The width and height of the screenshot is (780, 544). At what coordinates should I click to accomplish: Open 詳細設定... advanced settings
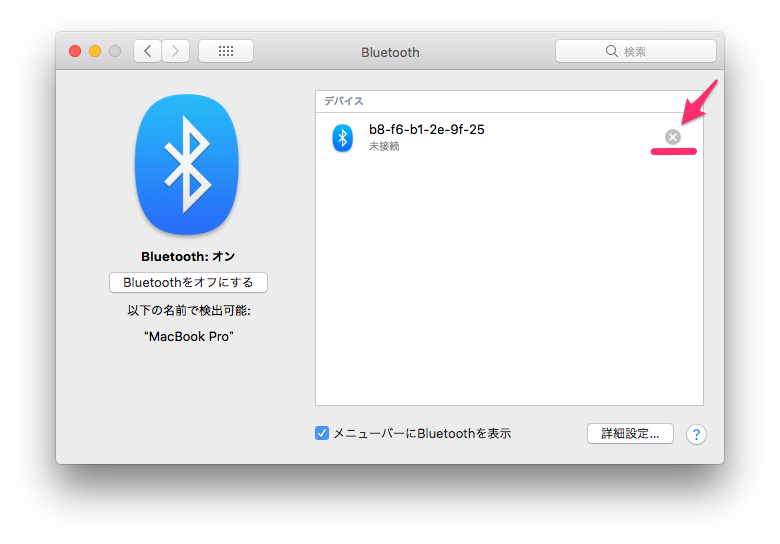pos(630,434)
